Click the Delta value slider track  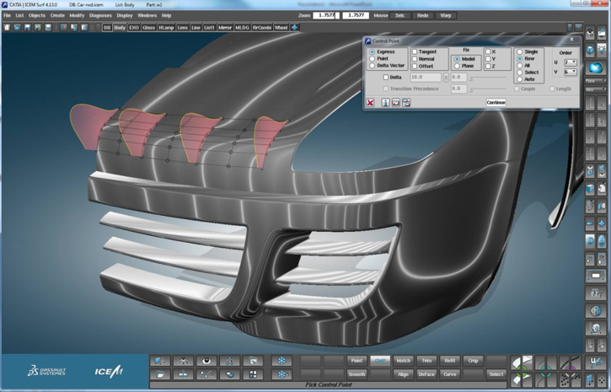coord(489,78)
